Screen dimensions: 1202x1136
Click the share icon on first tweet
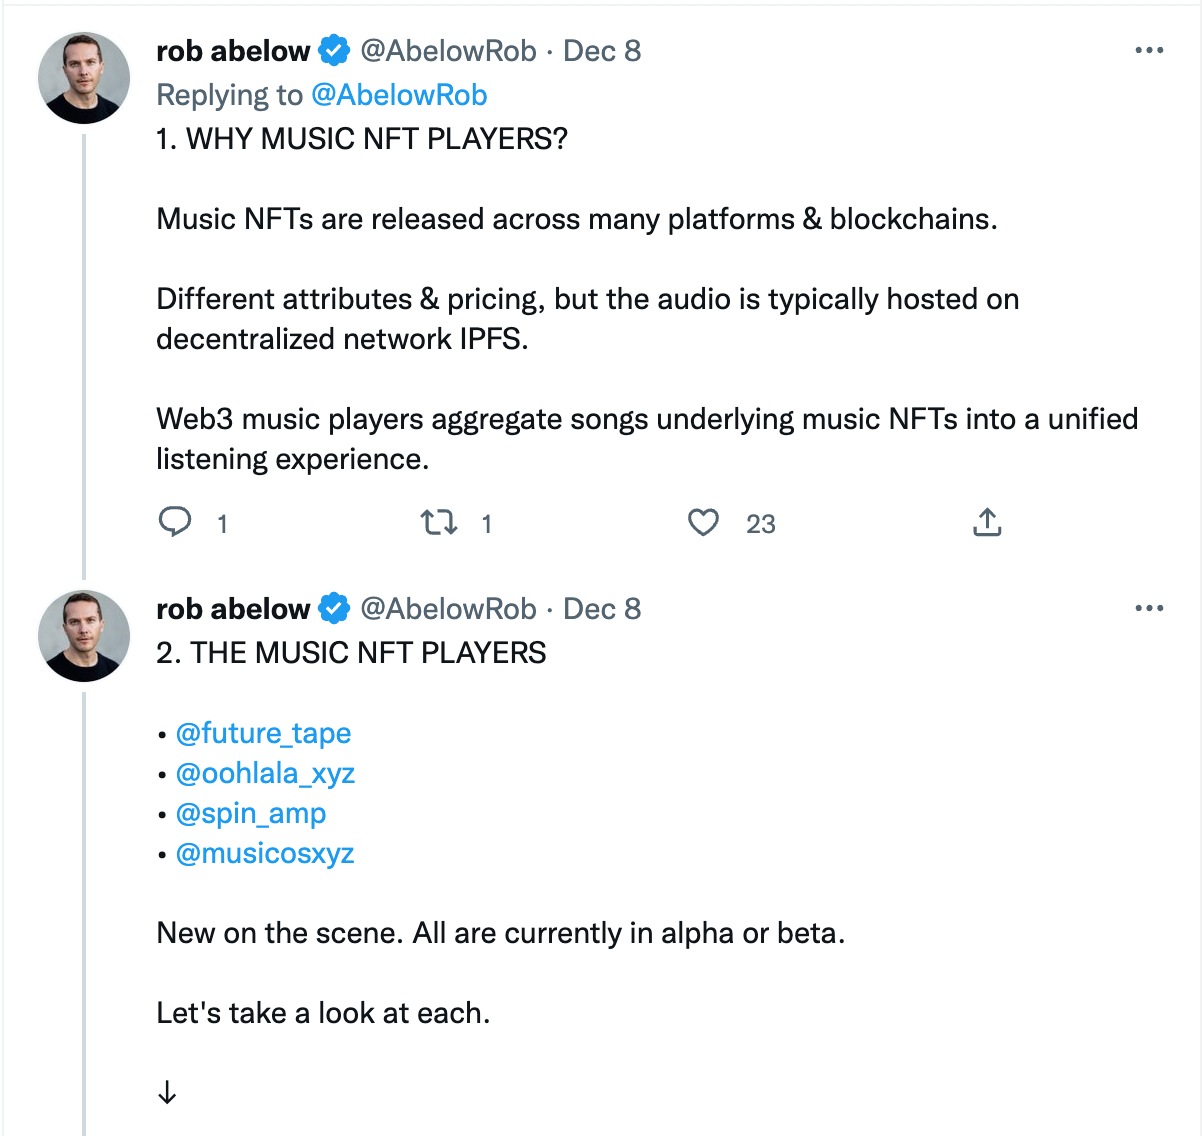click(x=987, y=522)
